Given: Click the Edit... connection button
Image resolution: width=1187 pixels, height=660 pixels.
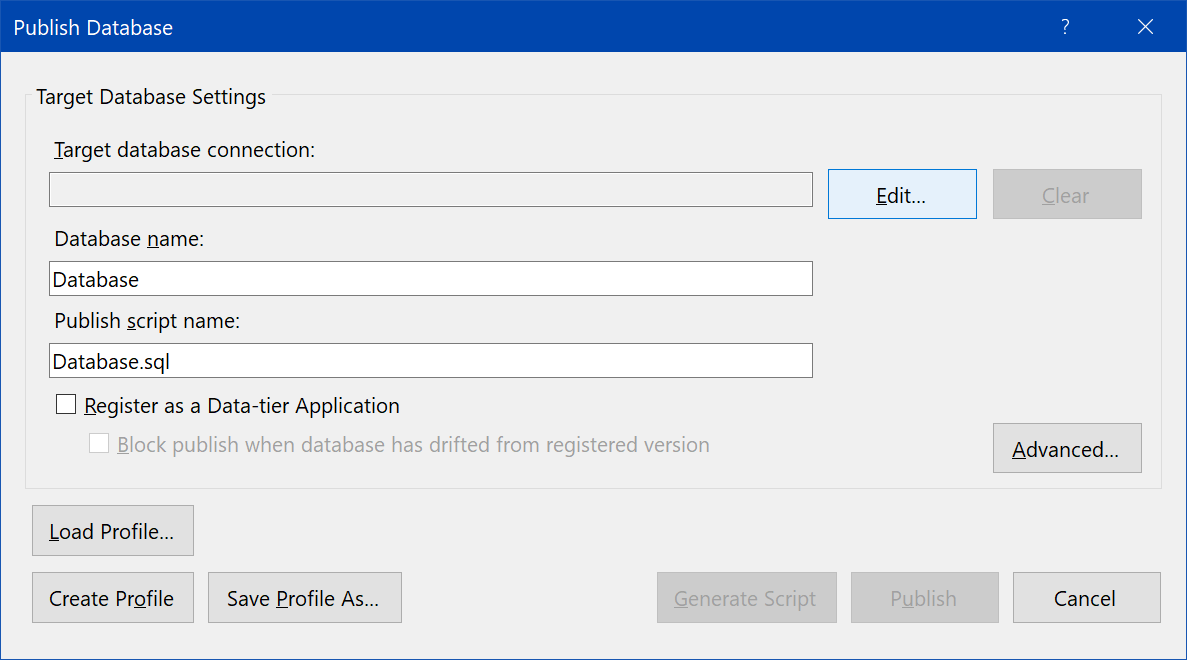Looking at the screenshot, I should (x=901, y=194).
